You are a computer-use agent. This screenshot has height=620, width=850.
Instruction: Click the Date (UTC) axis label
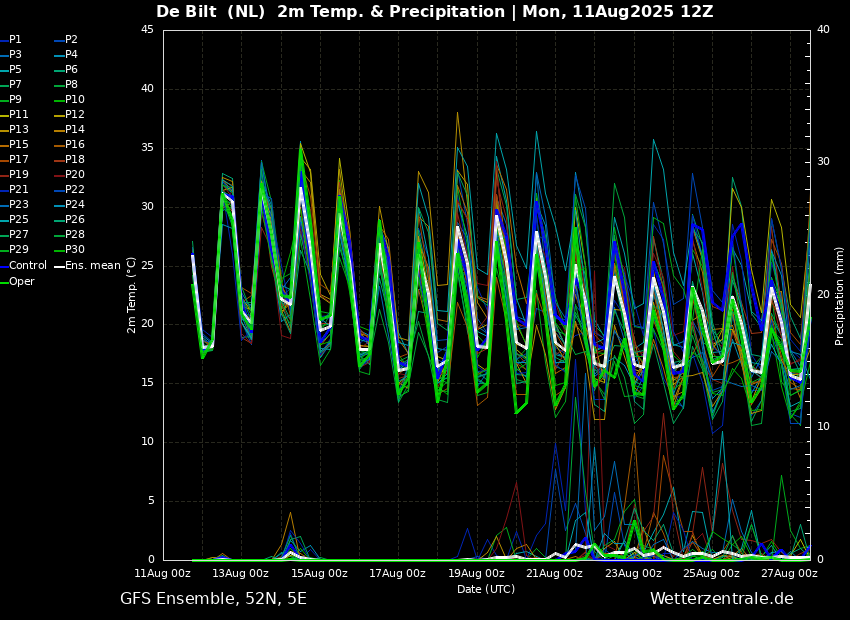pos(486,589)
